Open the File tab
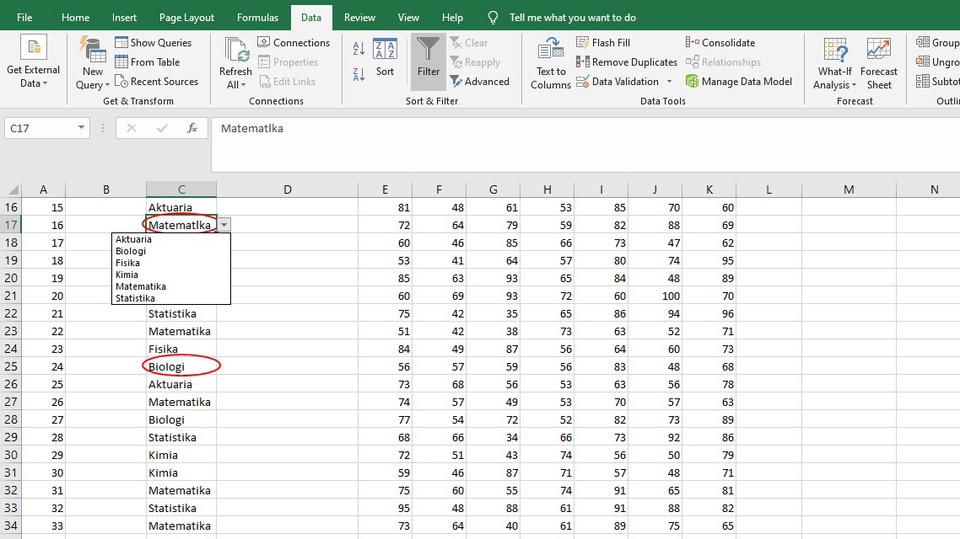 coord(24,17)
